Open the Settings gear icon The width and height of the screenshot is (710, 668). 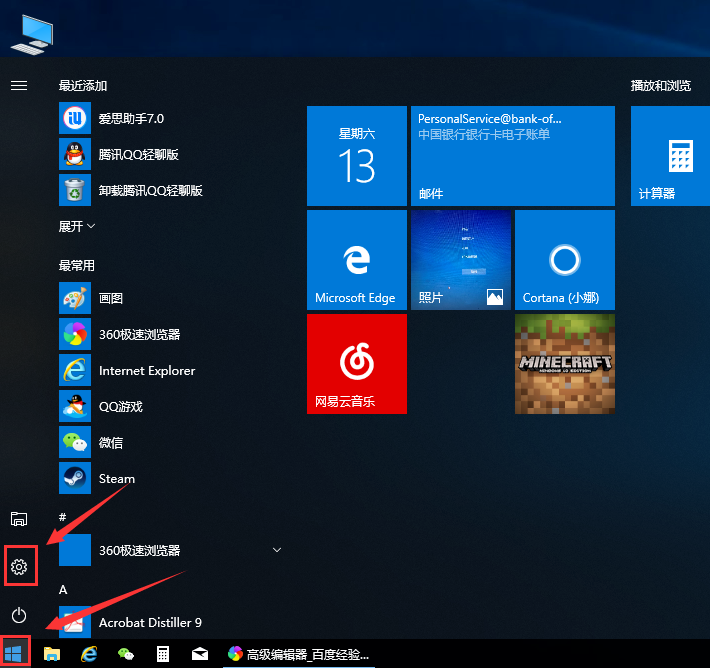tap(19, 567)
